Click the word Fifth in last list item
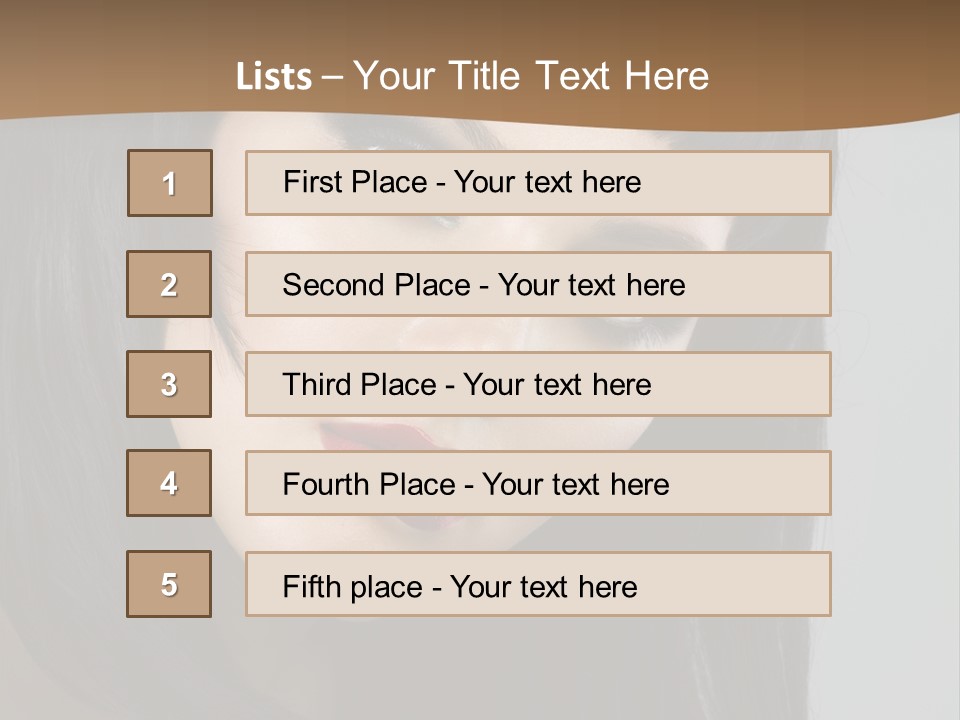This screenshot has height=720, width=960. 311,587
